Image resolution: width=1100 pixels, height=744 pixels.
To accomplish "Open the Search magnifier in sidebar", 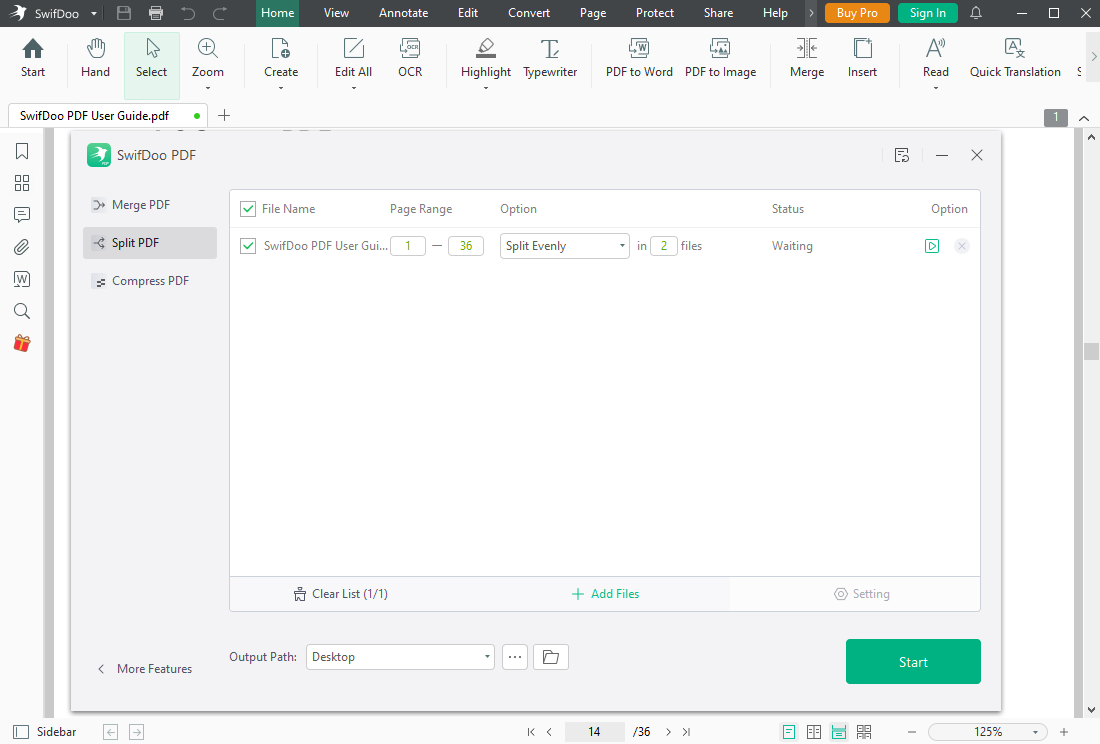I will coord(22,311).
